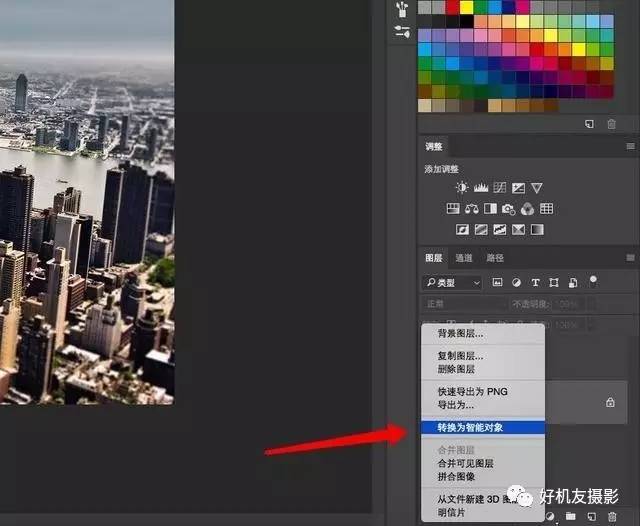
Task: Add a Threshold adjustment
Action: [x=500, y=230]
